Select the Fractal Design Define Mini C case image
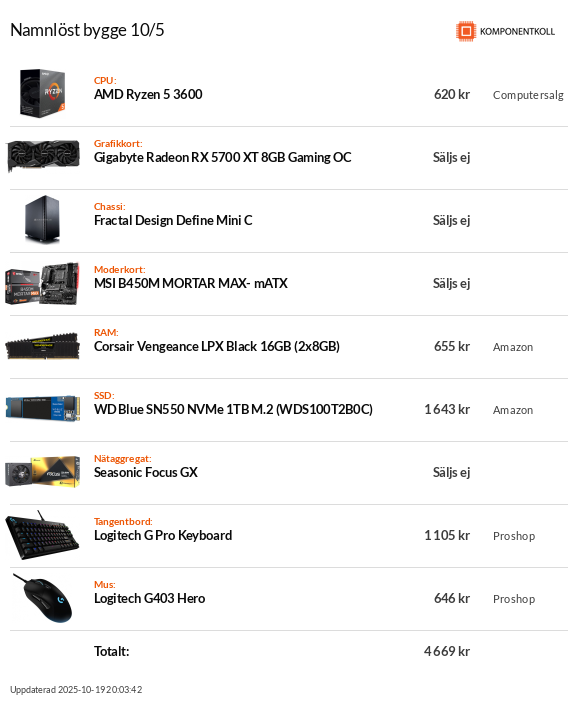Screen dimensions: 577x703 pos(42,219)
